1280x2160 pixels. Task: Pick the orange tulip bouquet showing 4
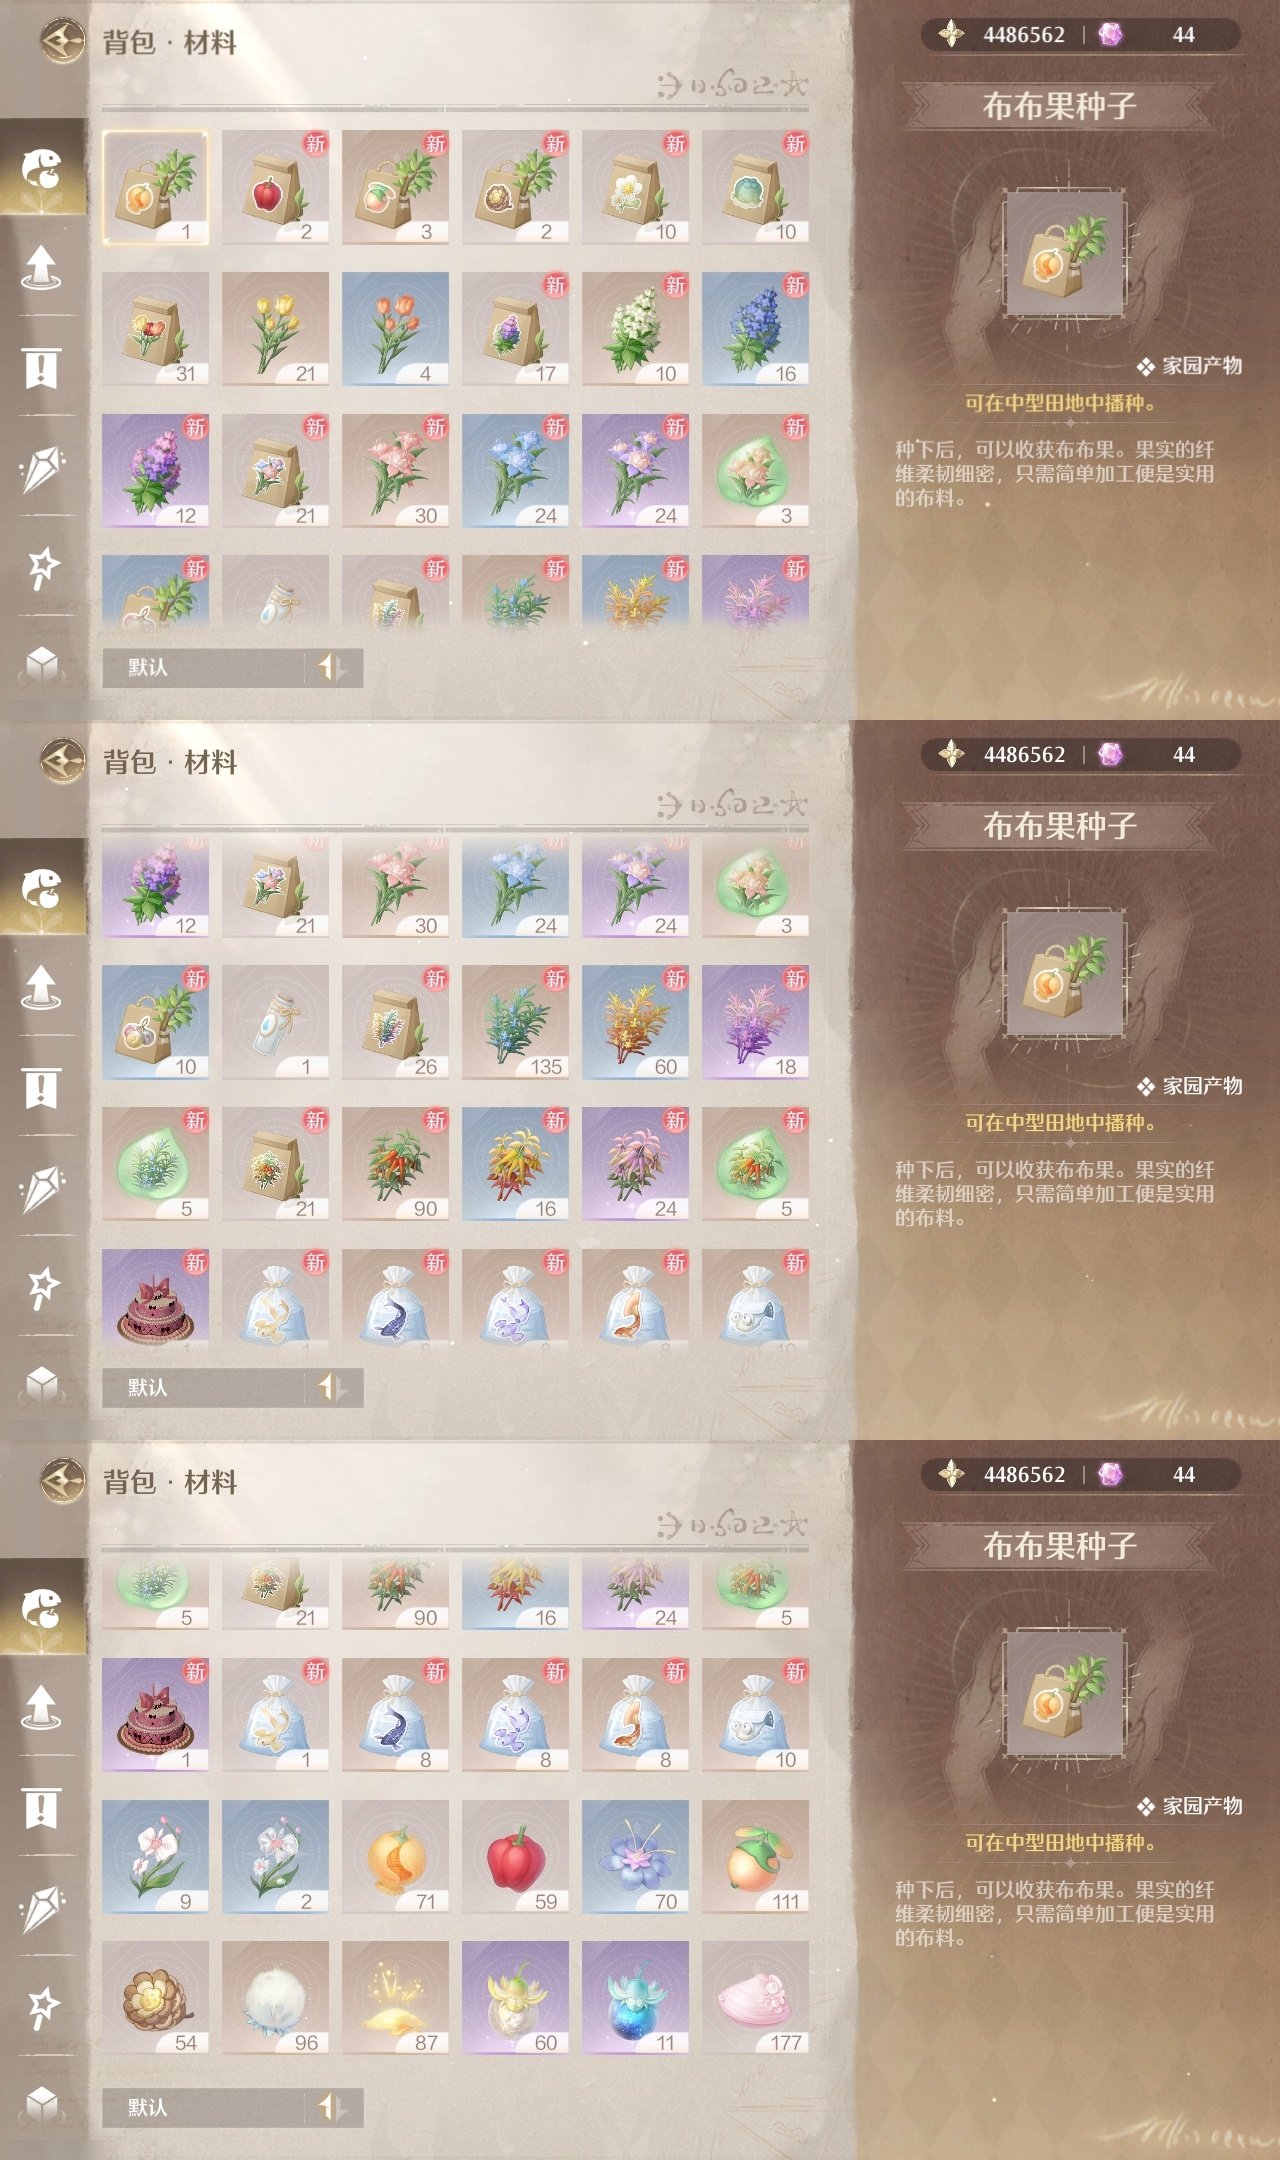(395, 329)
